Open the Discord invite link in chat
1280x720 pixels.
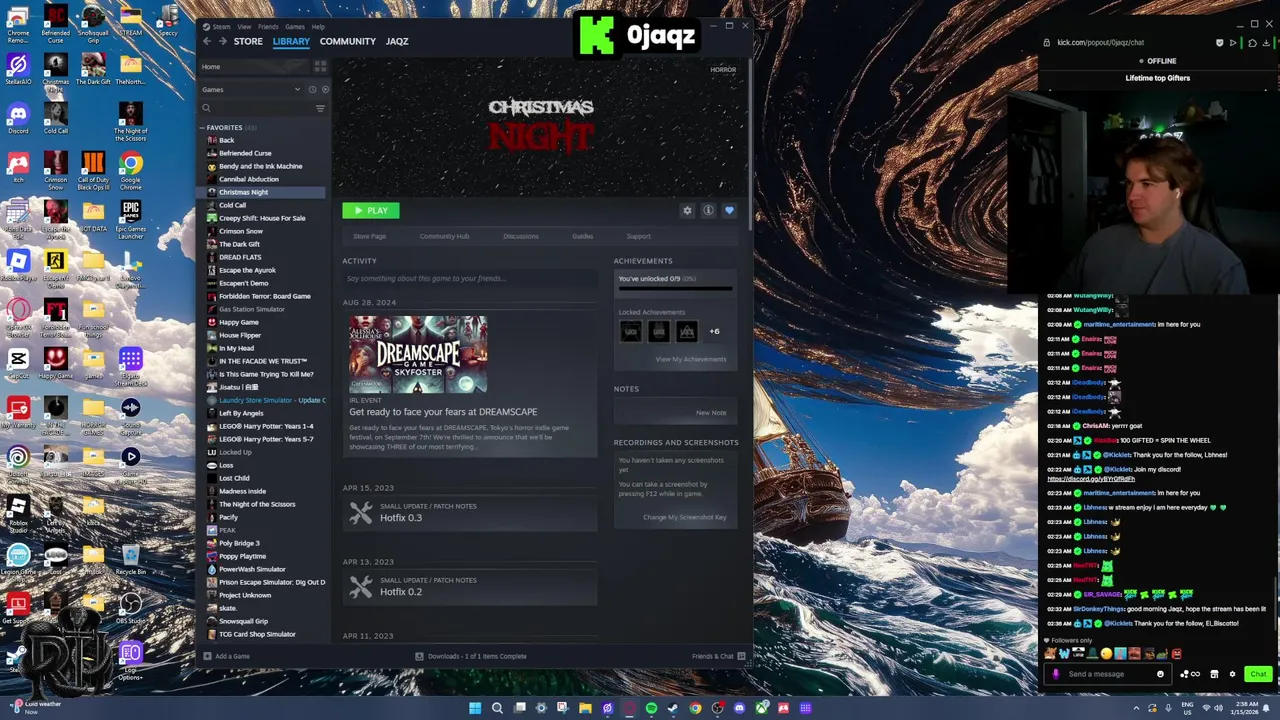pyautogui.click(x=1091, y=479)
